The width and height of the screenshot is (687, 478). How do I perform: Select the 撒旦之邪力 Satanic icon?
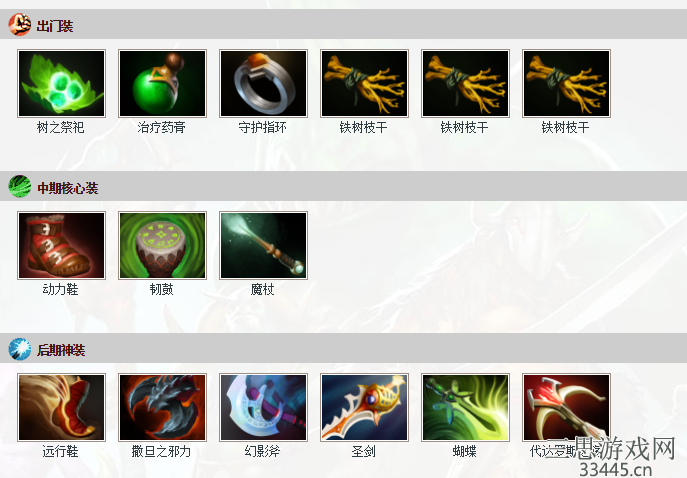[162, 407]
